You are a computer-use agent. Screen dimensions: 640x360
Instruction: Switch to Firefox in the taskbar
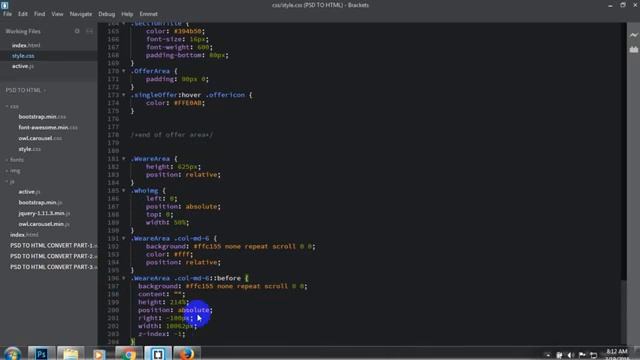(187, 353)
